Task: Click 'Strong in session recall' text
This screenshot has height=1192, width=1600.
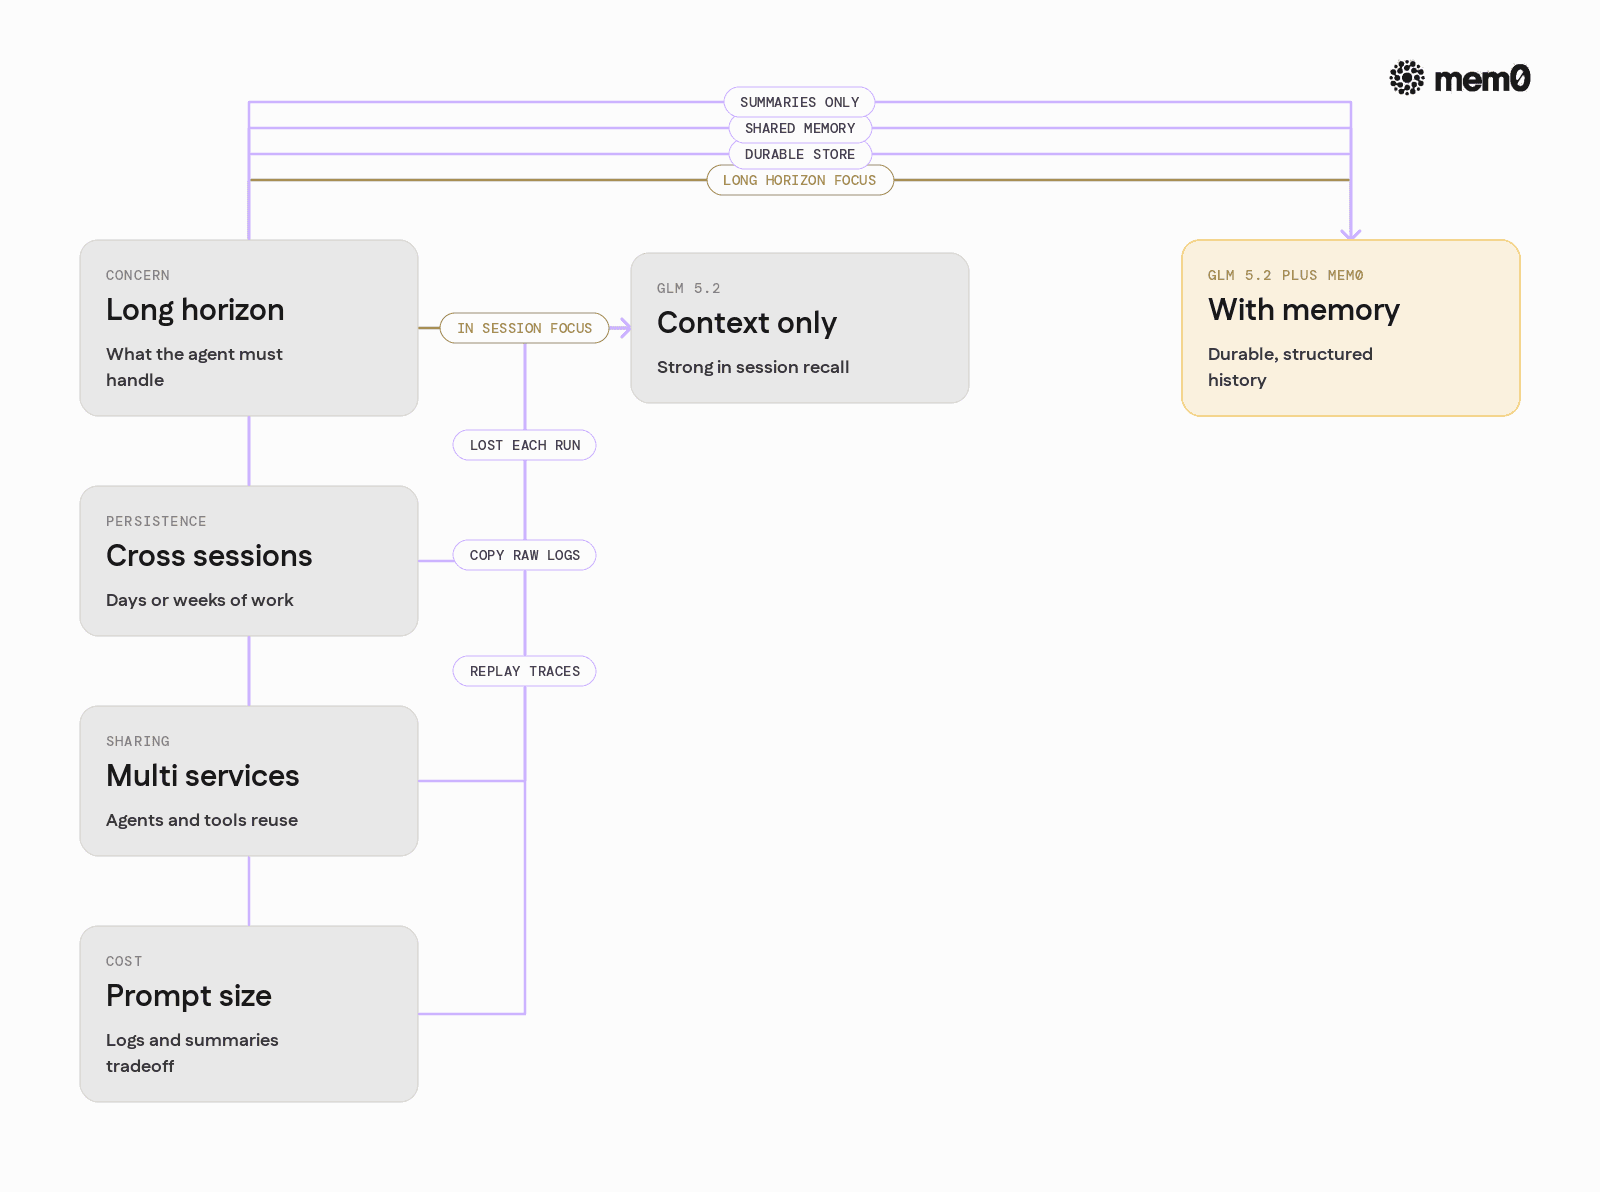Action: tap(753, 367)
